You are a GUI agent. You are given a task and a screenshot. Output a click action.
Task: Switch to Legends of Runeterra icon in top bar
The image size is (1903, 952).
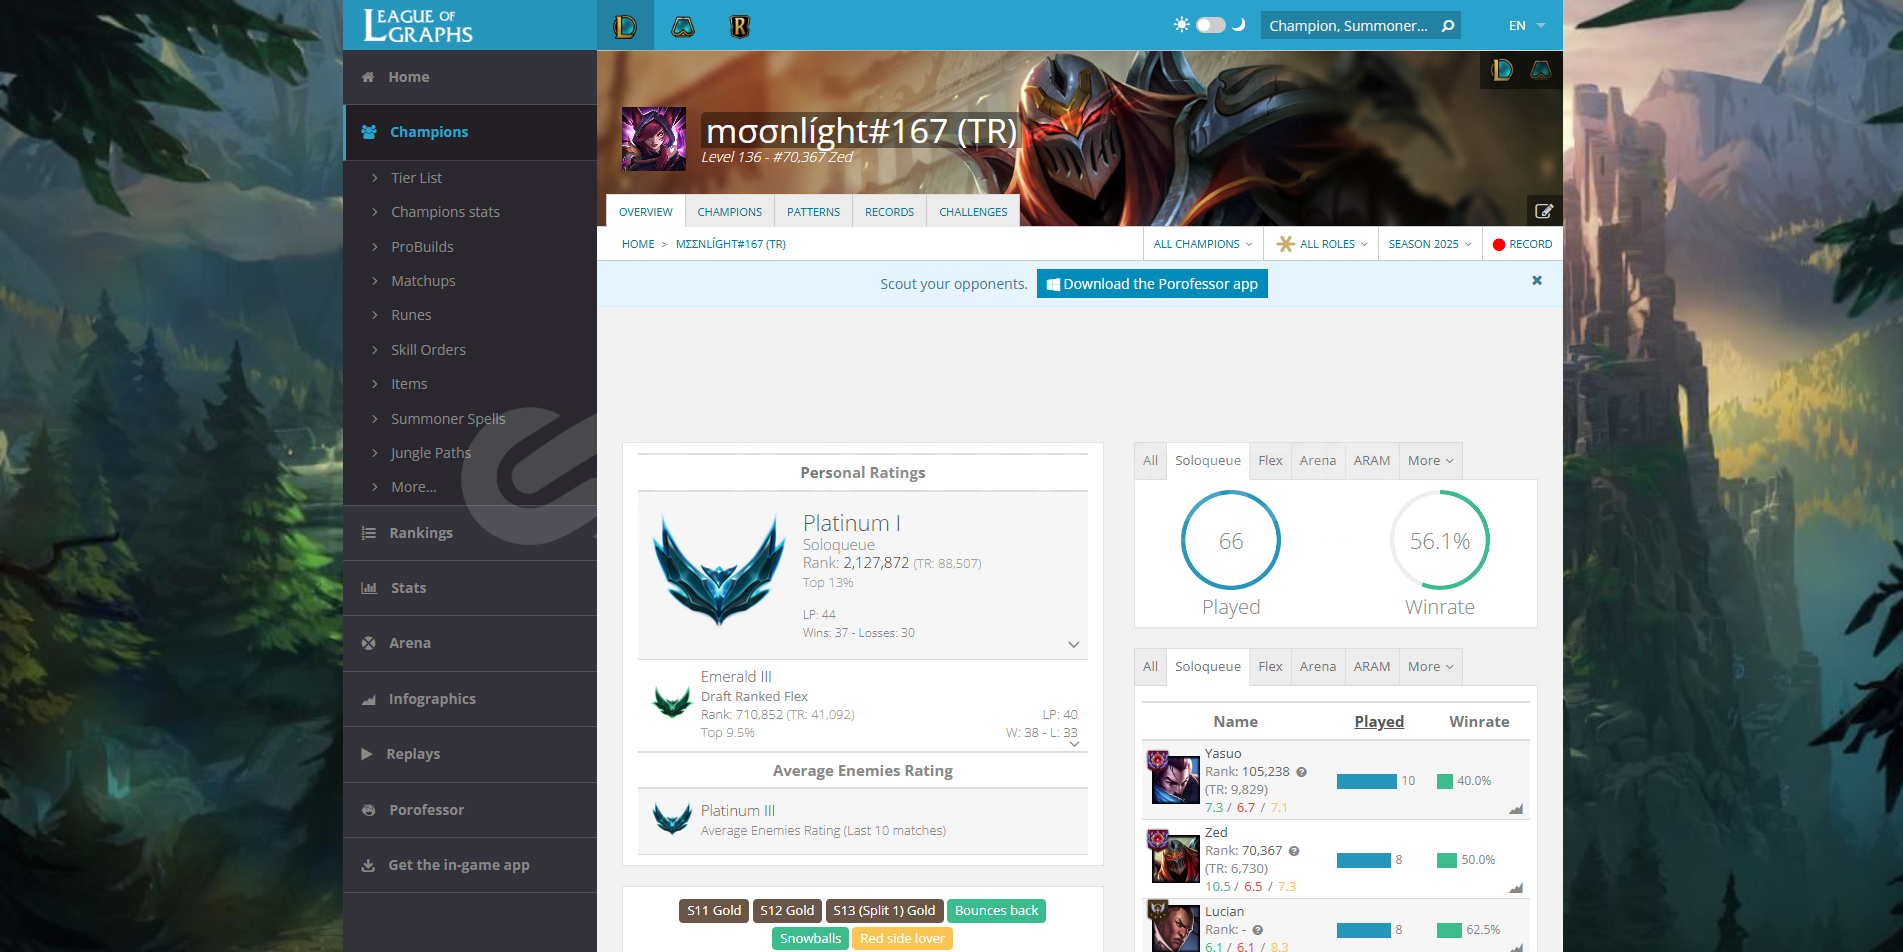point(740,26)
